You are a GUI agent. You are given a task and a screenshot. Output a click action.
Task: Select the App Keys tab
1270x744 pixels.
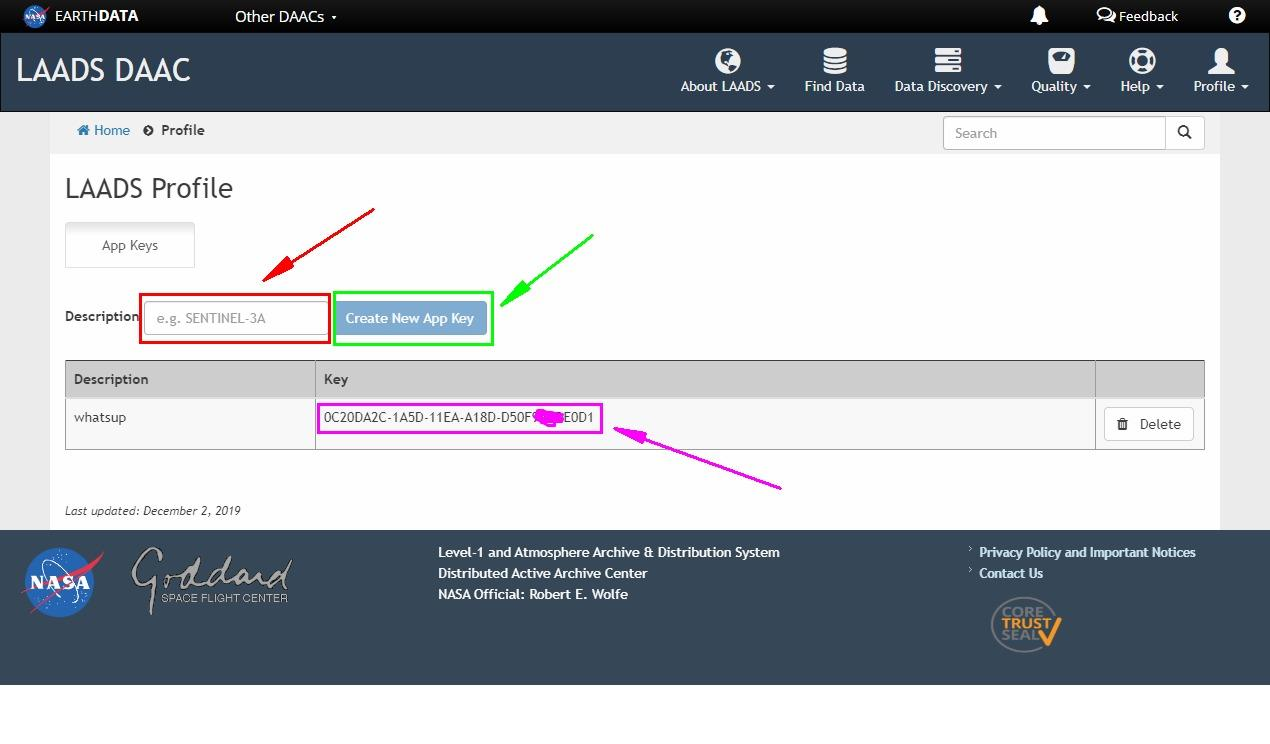point(130,245)
